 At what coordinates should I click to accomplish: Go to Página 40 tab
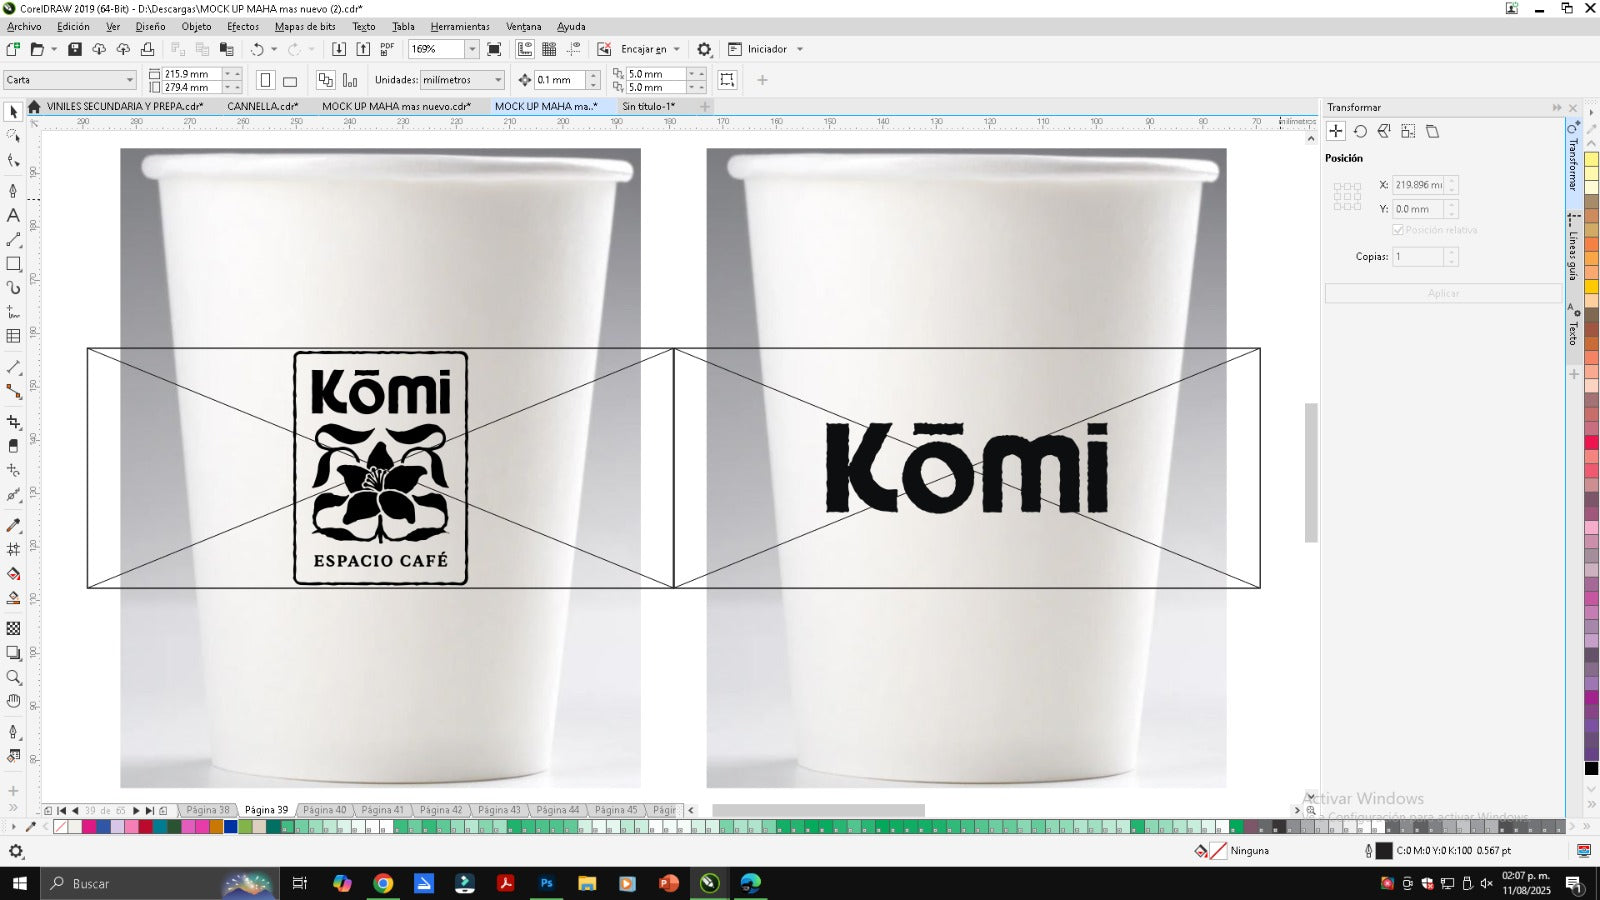coord(324,810)
